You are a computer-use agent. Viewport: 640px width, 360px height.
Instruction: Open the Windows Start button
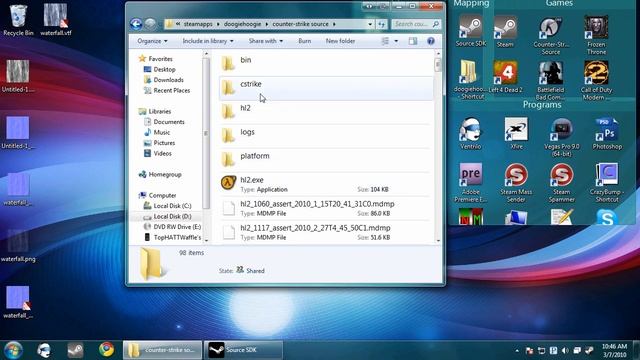tap(13, 350)
